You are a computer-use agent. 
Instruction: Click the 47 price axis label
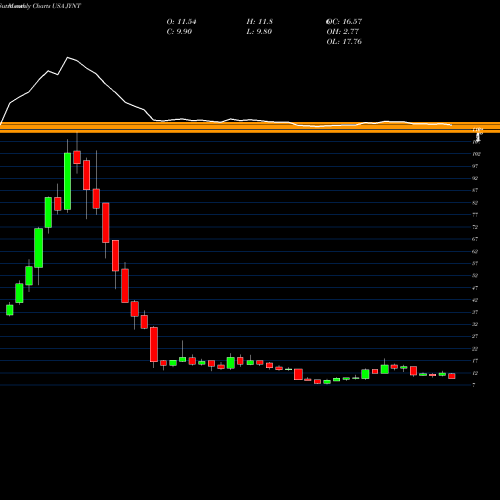point(475,288)
